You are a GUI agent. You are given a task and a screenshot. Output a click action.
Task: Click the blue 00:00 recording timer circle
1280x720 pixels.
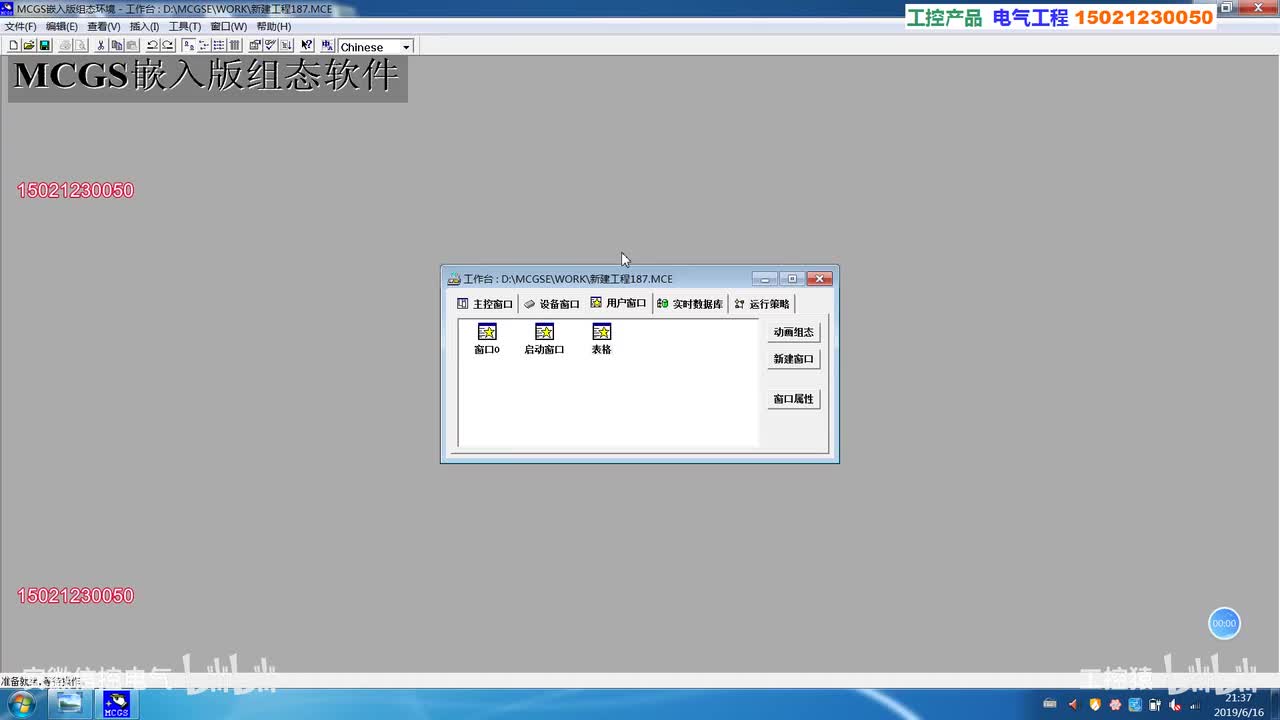pos(1224,623)
